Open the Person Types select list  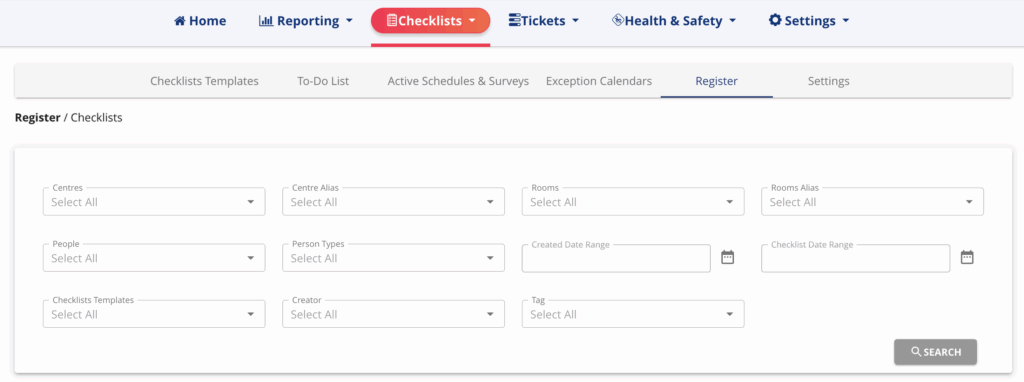point(393,258)
